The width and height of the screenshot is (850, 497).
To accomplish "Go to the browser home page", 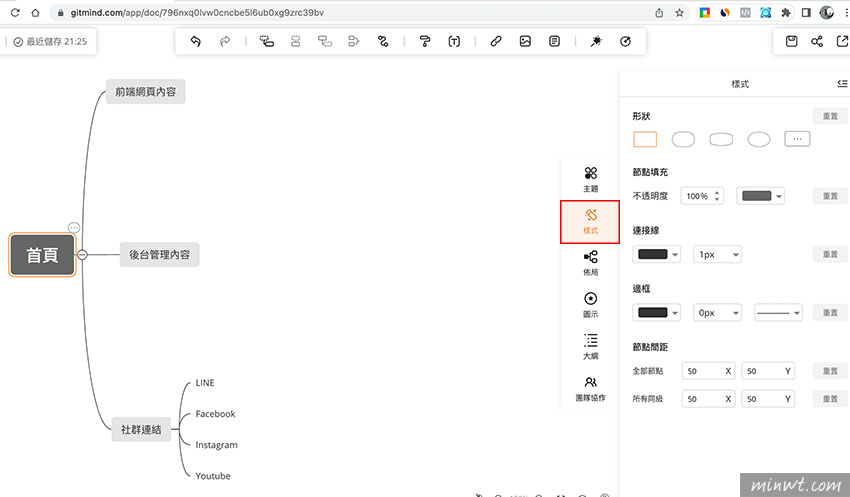I will [35, 12].
